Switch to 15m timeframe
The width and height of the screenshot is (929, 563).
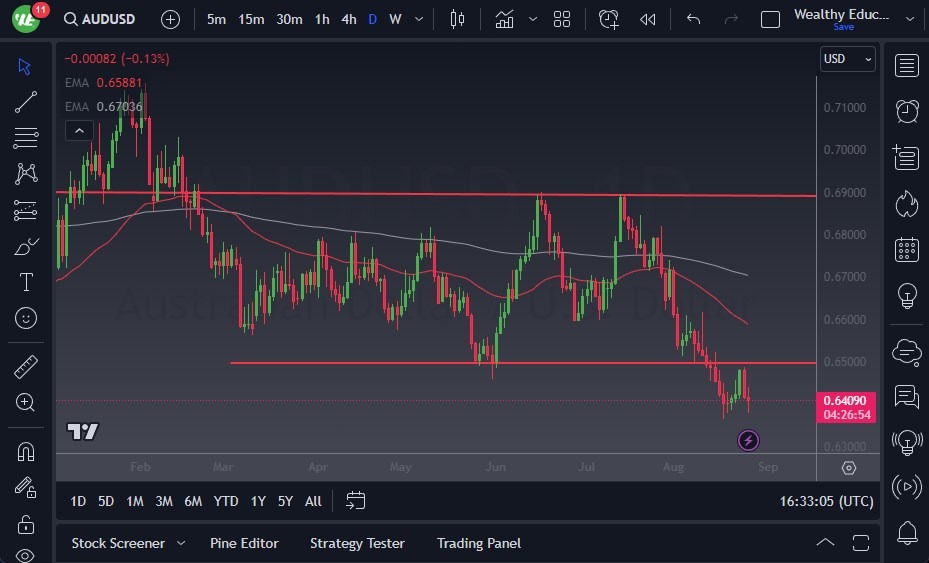pos(251,20)
